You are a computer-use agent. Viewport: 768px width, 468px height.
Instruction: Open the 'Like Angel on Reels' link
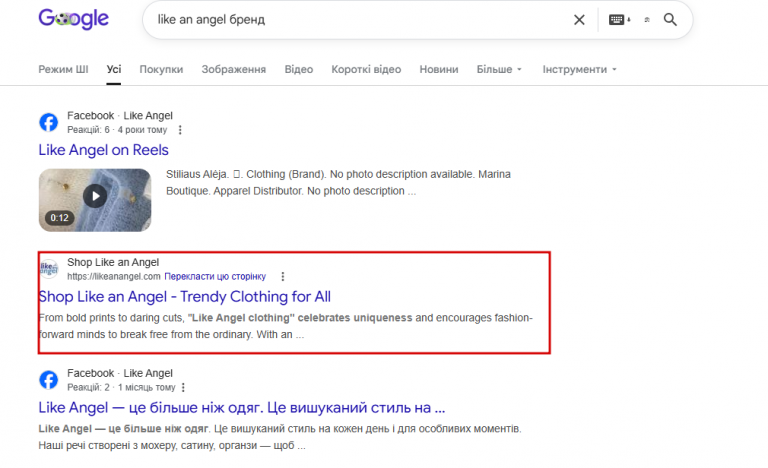pyautogui.click(x=103, y=150)
